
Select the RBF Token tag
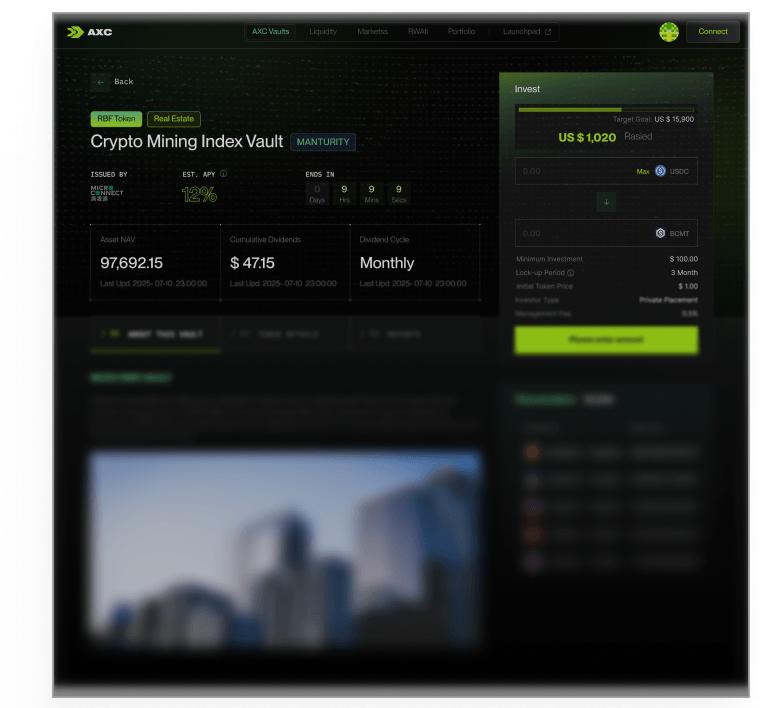(x=116, y=118)
